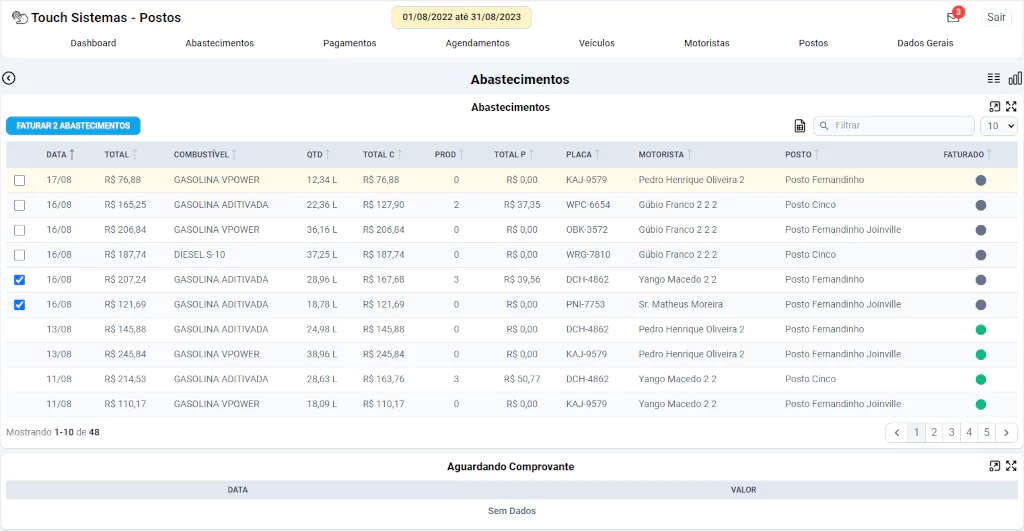
Task: Uncheck the R$ 121,69 row checkbox
Action: tap(20, 304)
